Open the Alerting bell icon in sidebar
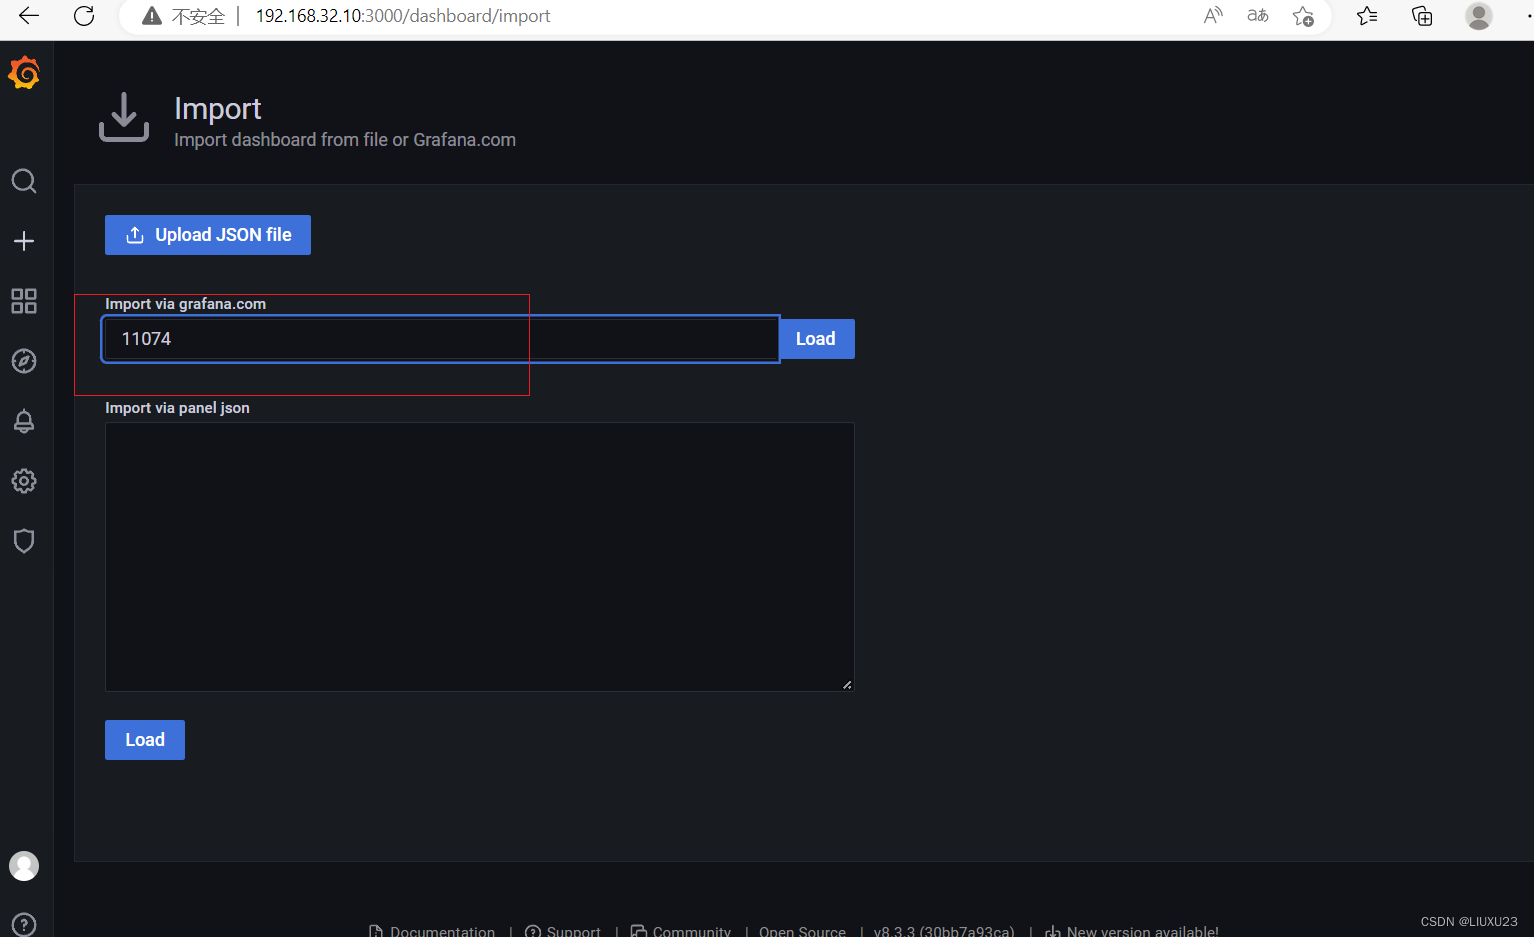The height and width of the screenshot is (937, 1534). click(x=24, y=421)
